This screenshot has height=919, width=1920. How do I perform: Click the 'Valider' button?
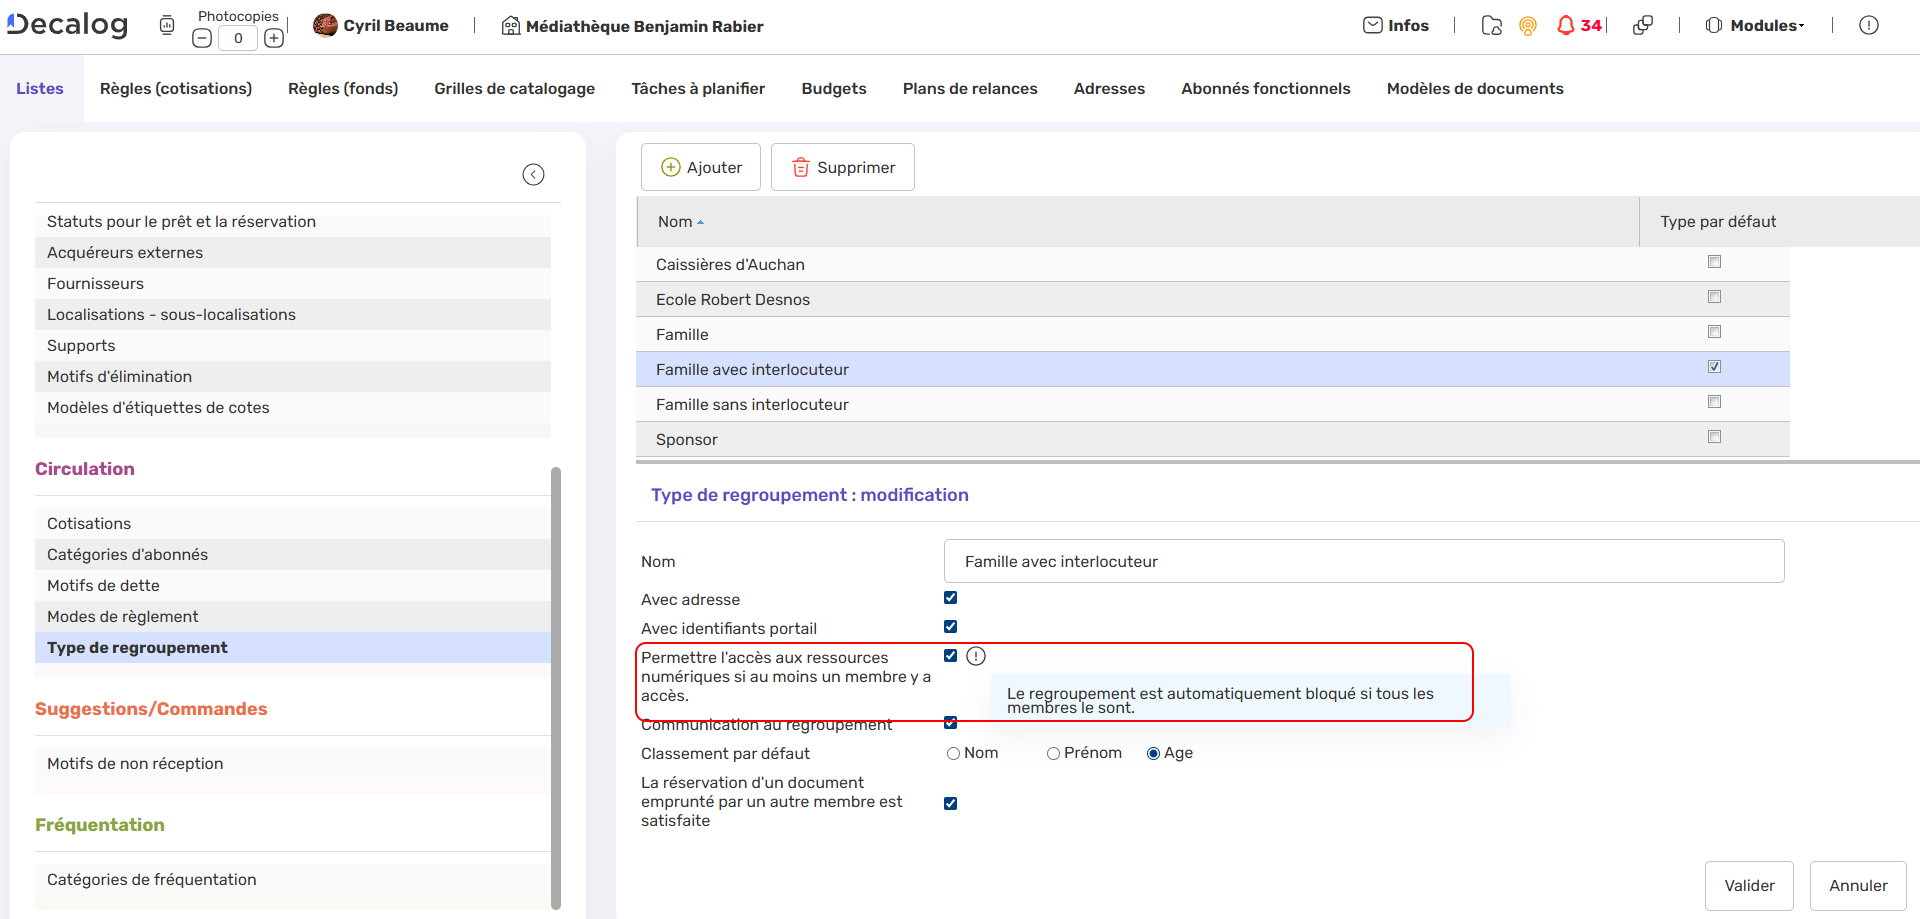(x=1749, y=886)
